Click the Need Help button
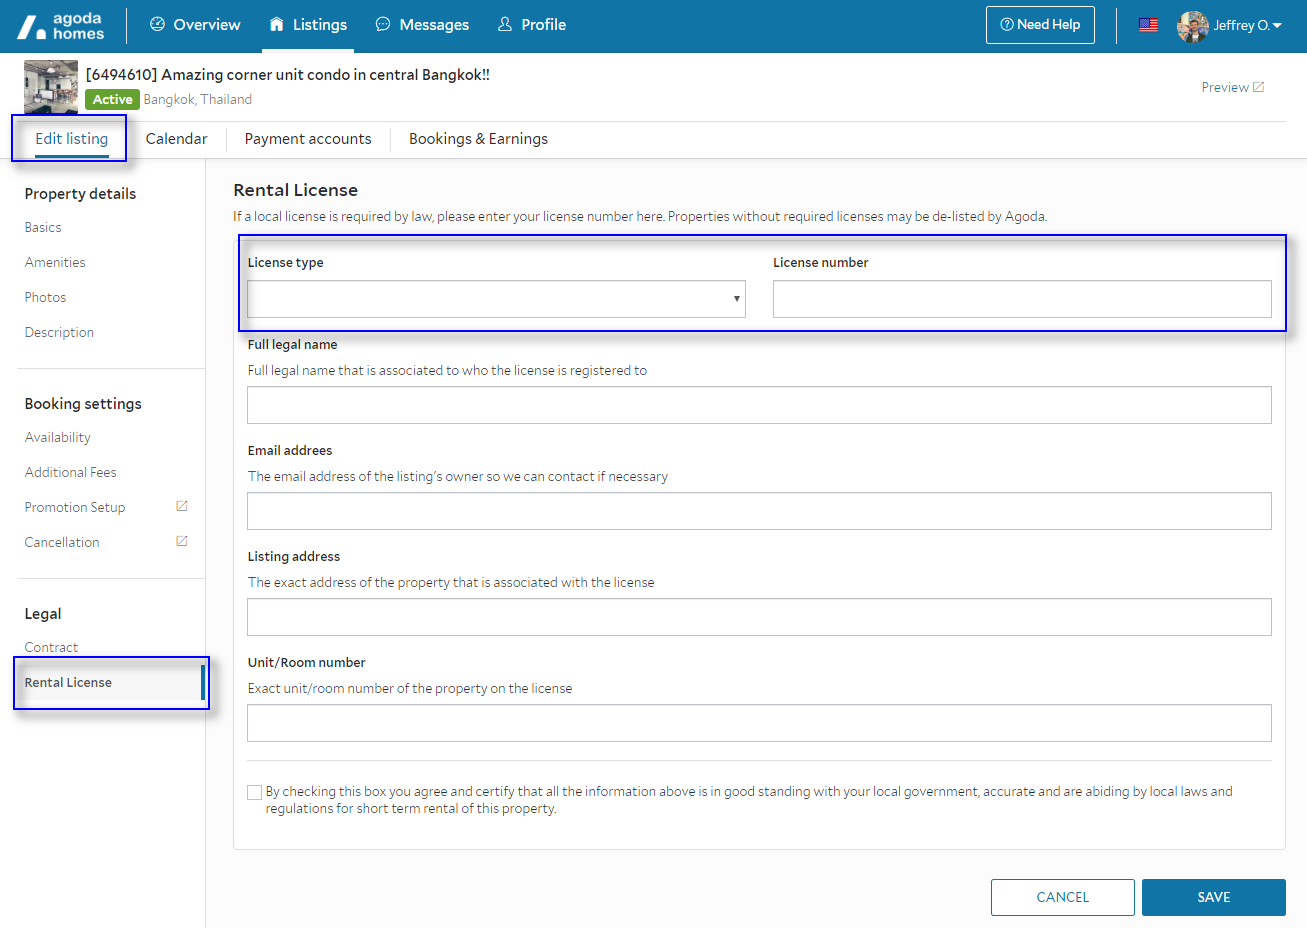The width and height of the screenshot is (1307, 928). click(1040, 25)
